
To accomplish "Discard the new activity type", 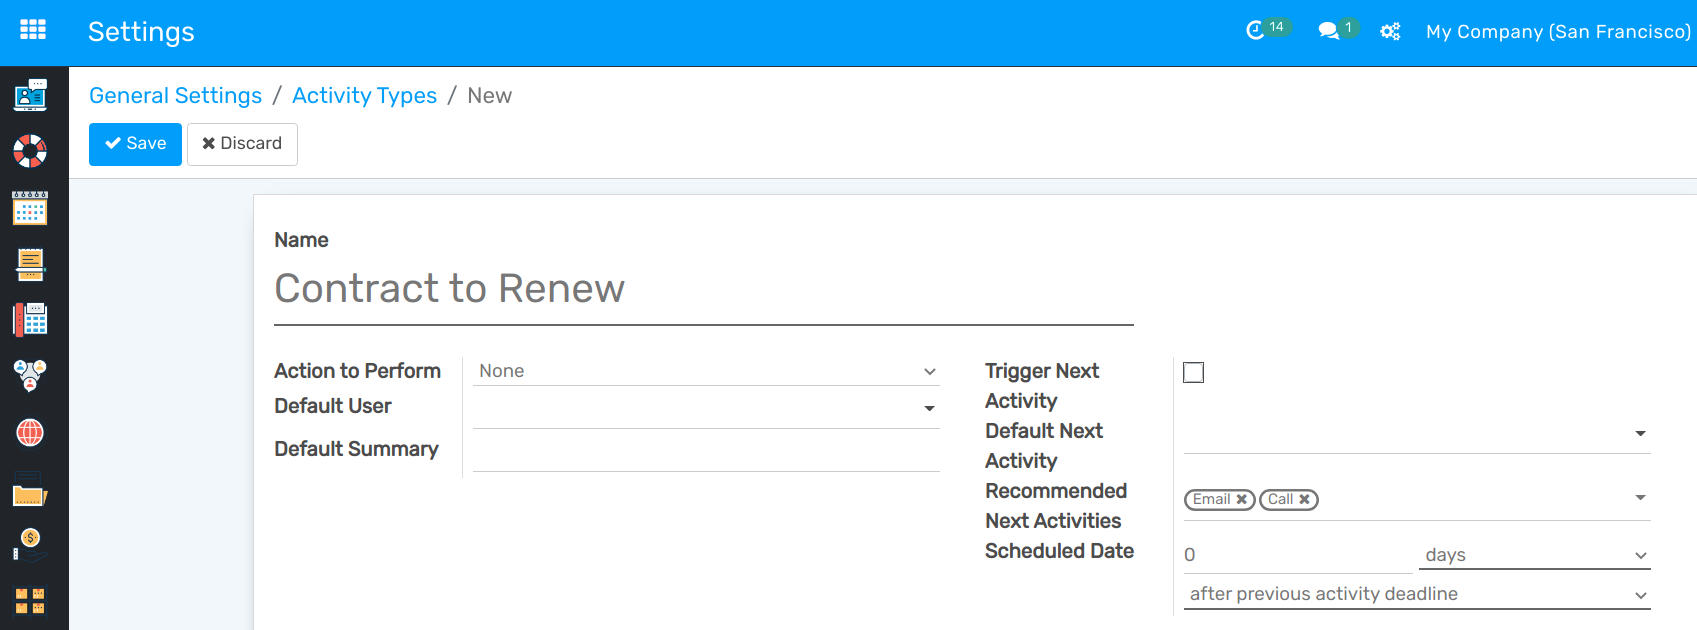I will point(242,144).
